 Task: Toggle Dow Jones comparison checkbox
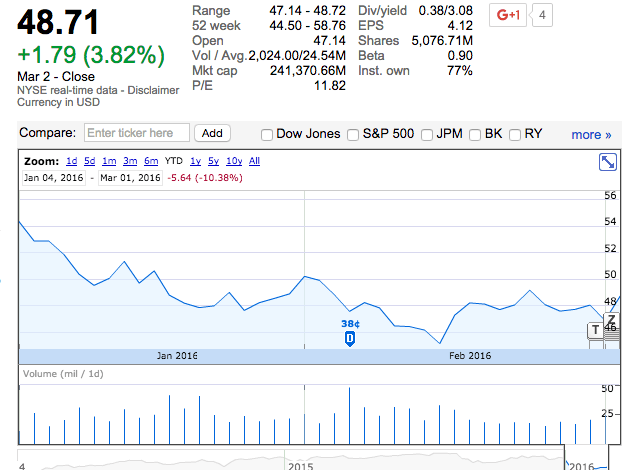click(x=267, y=135)
